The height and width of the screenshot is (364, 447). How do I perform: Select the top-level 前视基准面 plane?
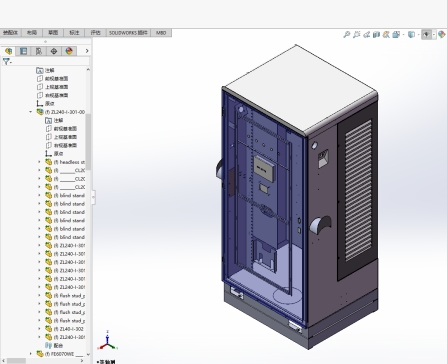pos(52,79)
